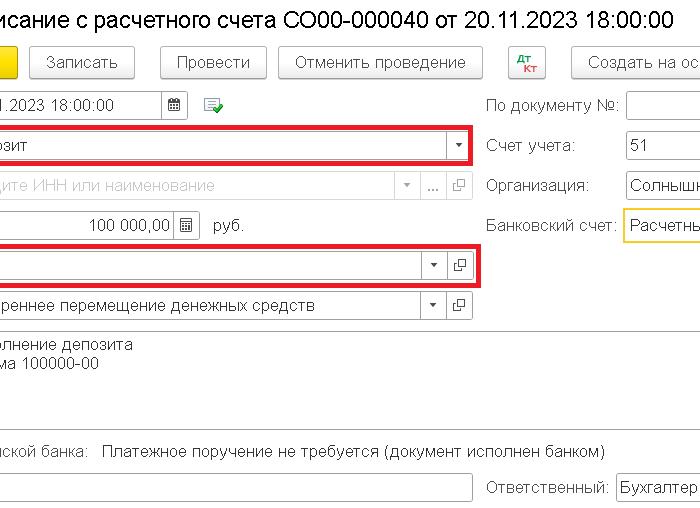Image resolution: width=700 pixels, height=508 pixels.
Task: Click the date field showing 18:00:00
Action: coord(80,105)
